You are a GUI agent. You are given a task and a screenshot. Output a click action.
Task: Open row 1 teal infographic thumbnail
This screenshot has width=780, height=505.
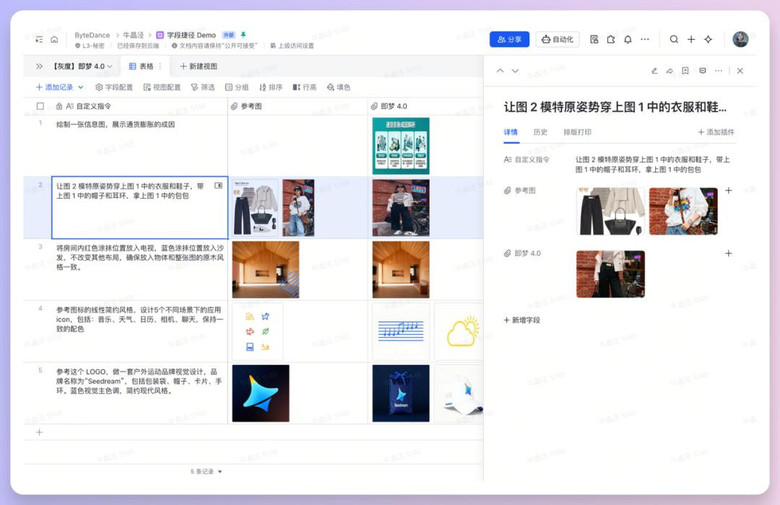tap(400, 146)
